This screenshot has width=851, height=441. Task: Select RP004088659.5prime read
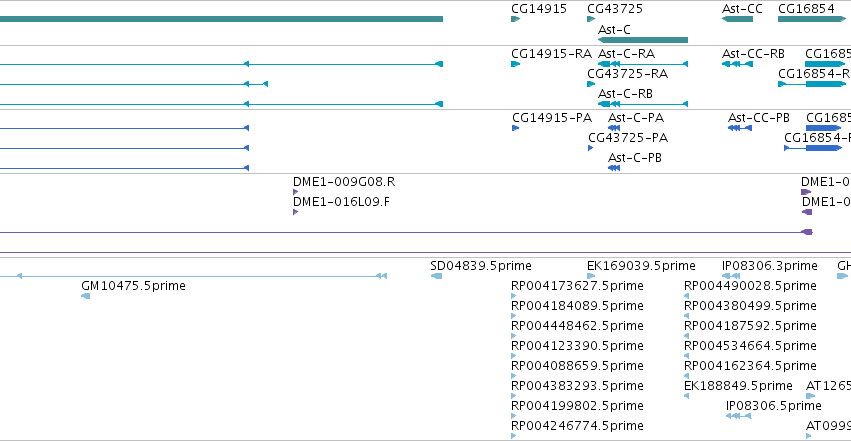coord(577,366)
